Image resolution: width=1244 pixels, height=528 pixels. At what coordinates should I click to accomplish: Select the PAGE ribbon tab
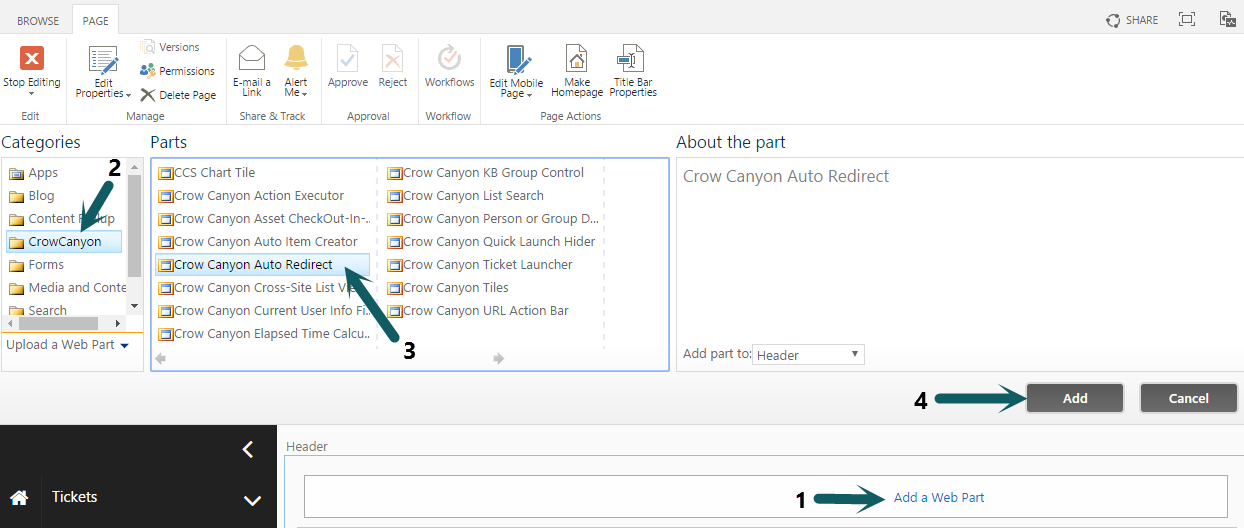point(96,20)
